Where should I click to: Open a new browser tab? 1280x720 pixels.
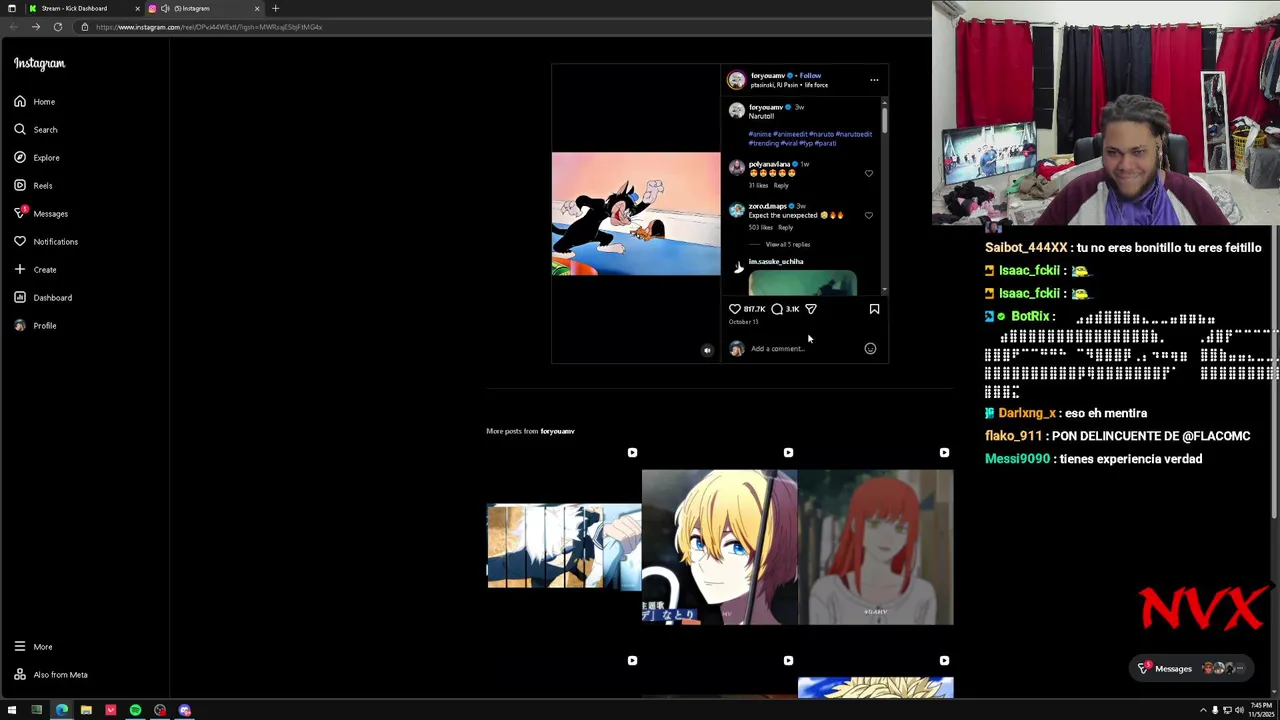point(276,8)
